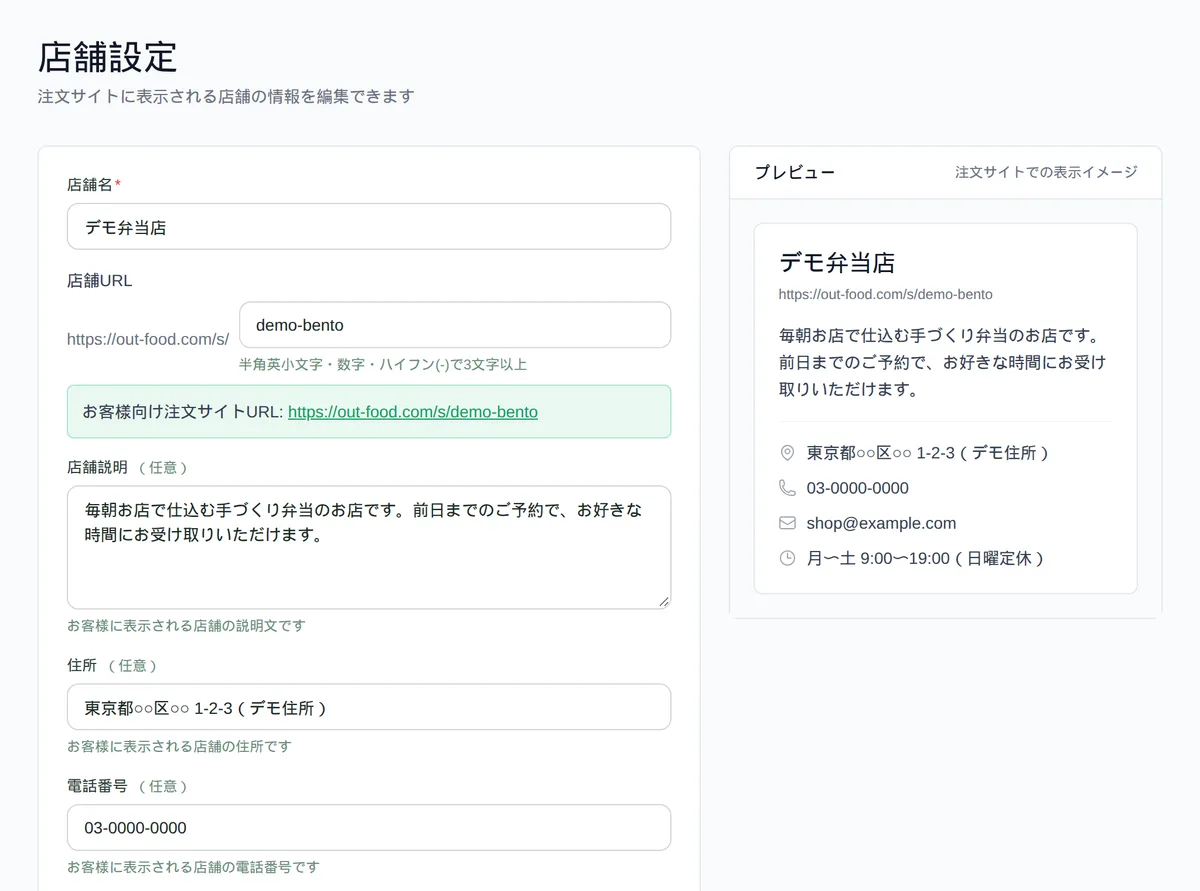Screen dimensions: 1200x891
Task: Click the preview address 東京都○○区○○ 1-2-3
Action: point(930,453)
